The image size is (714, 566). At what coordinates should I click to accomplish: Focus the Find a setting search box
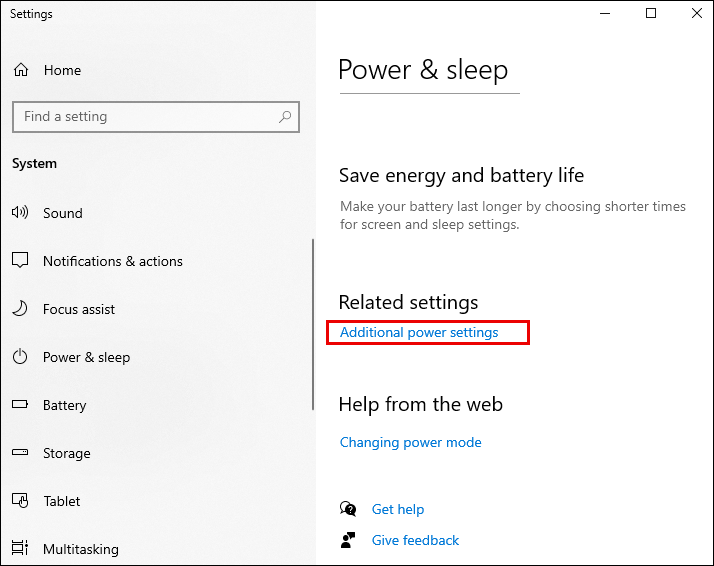pyautogui.click(x=145, y=117)
